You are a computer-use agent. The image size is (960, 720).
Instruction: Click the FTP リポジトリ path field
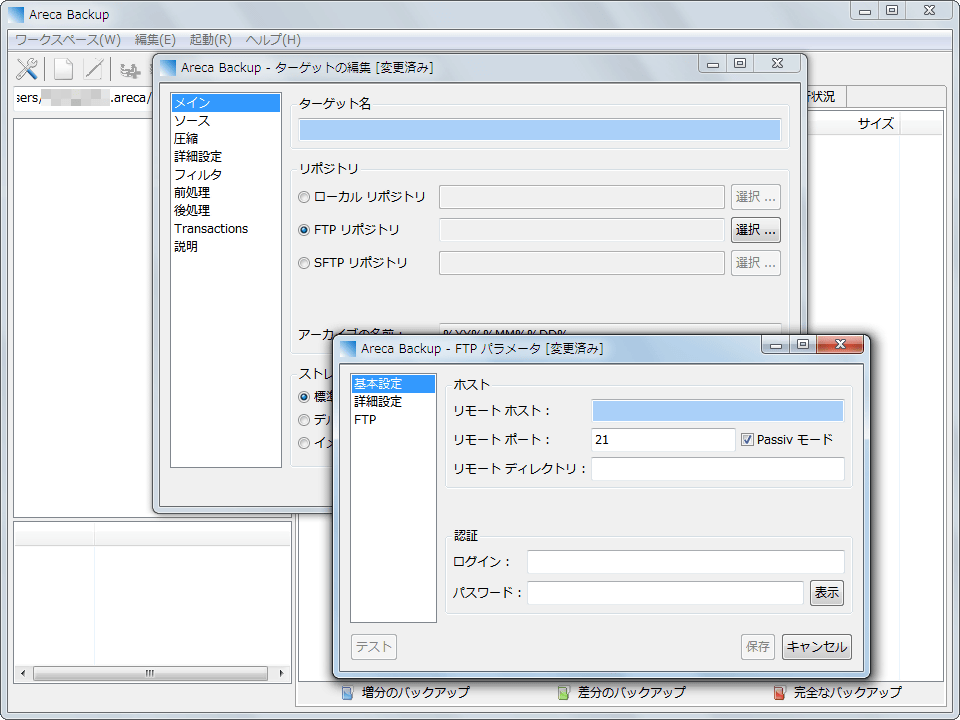(x=582, y=230)
